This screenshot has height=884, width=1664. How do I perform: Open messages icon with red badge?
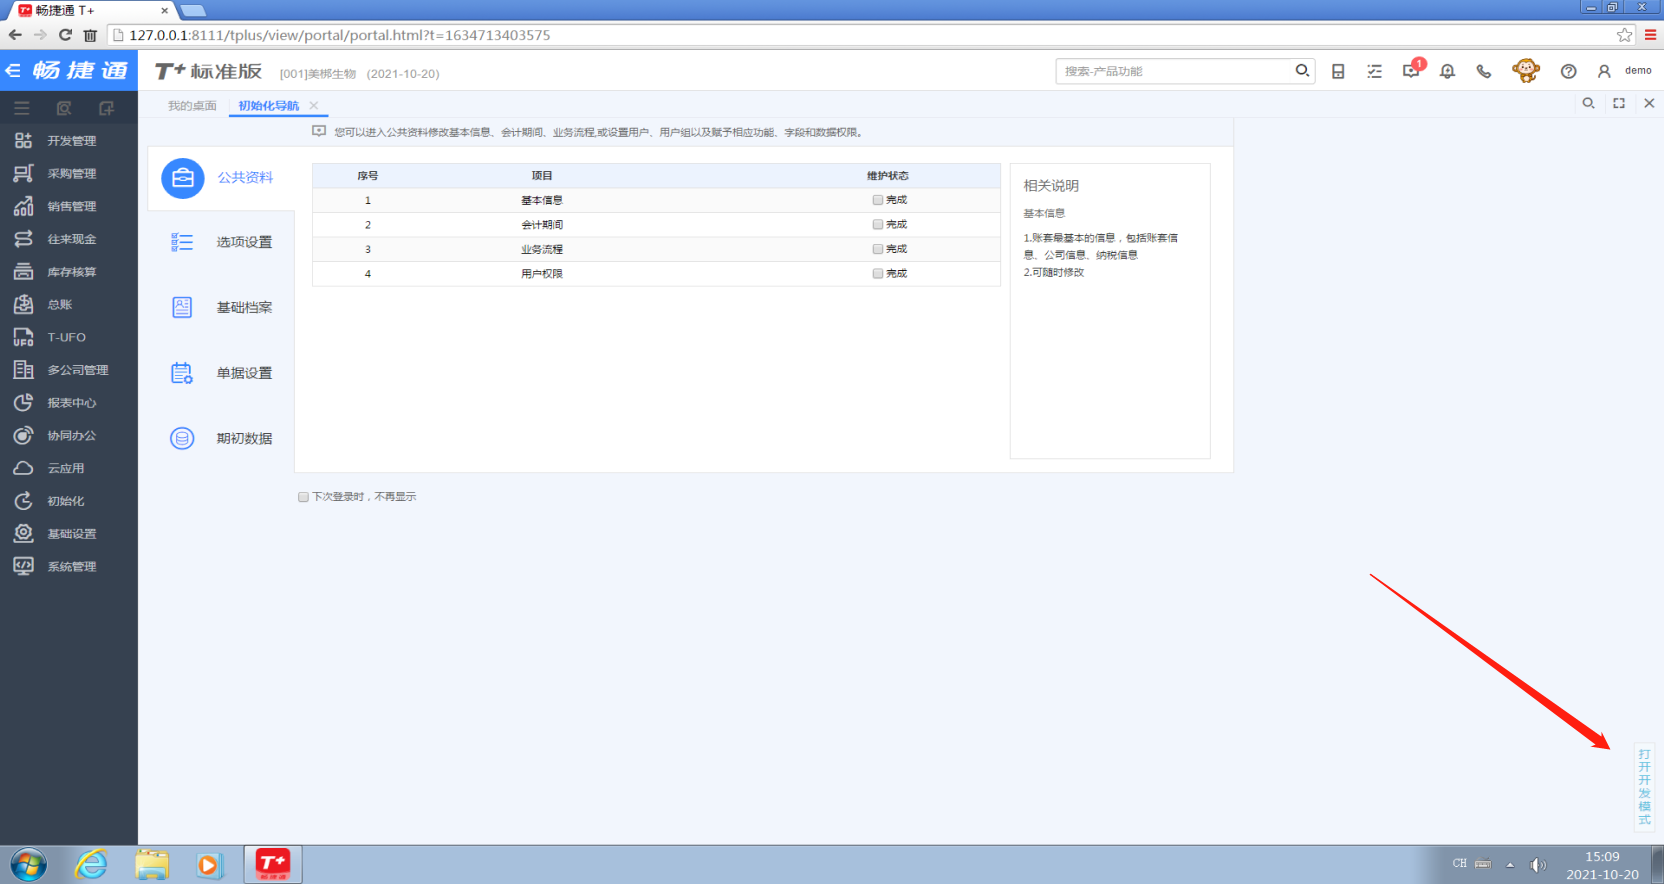[x=1412, y=70]
